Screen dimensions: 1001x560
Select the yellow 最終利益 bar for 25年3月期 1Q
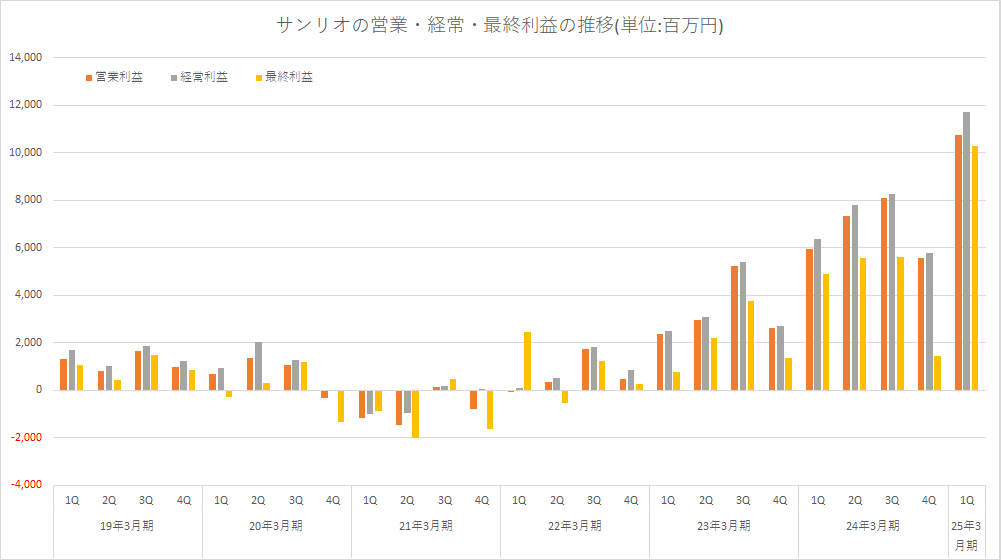tap(975, 268)
